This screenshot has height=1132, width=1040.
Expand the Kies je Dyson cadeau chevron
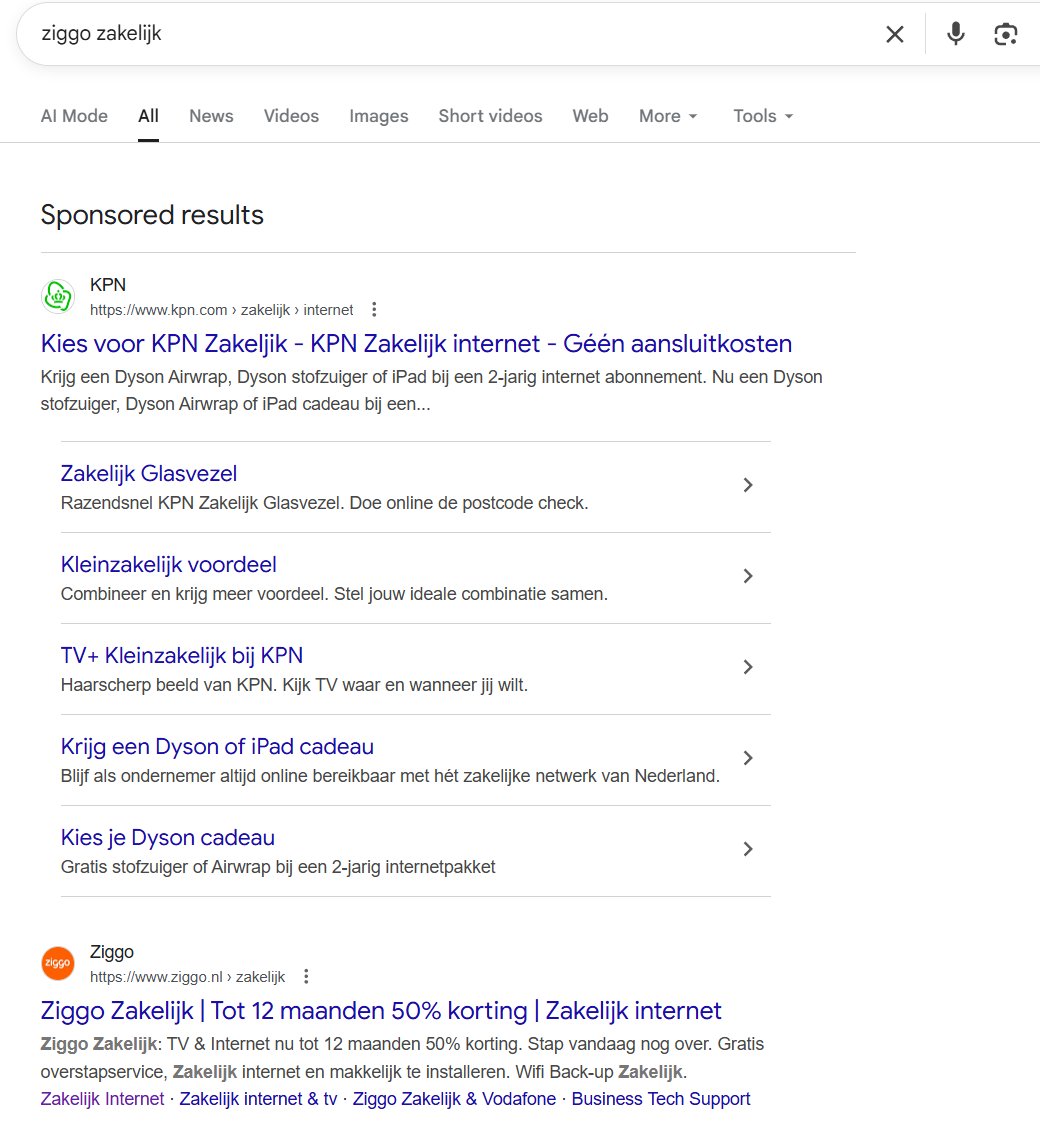748,849
